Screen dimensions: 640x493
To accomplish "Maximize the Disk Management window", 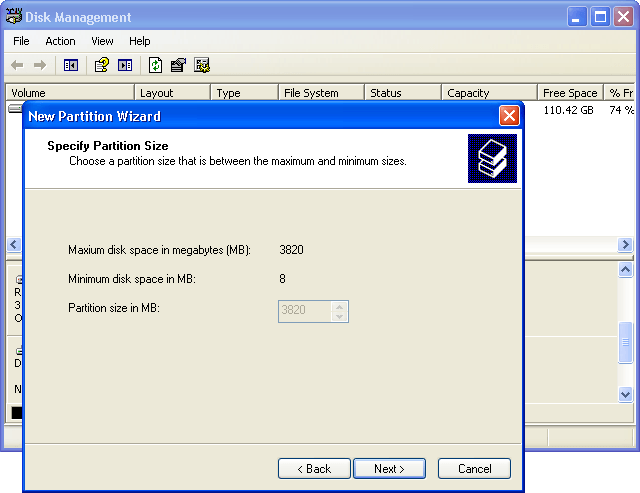I will click(x=600, y=17).
